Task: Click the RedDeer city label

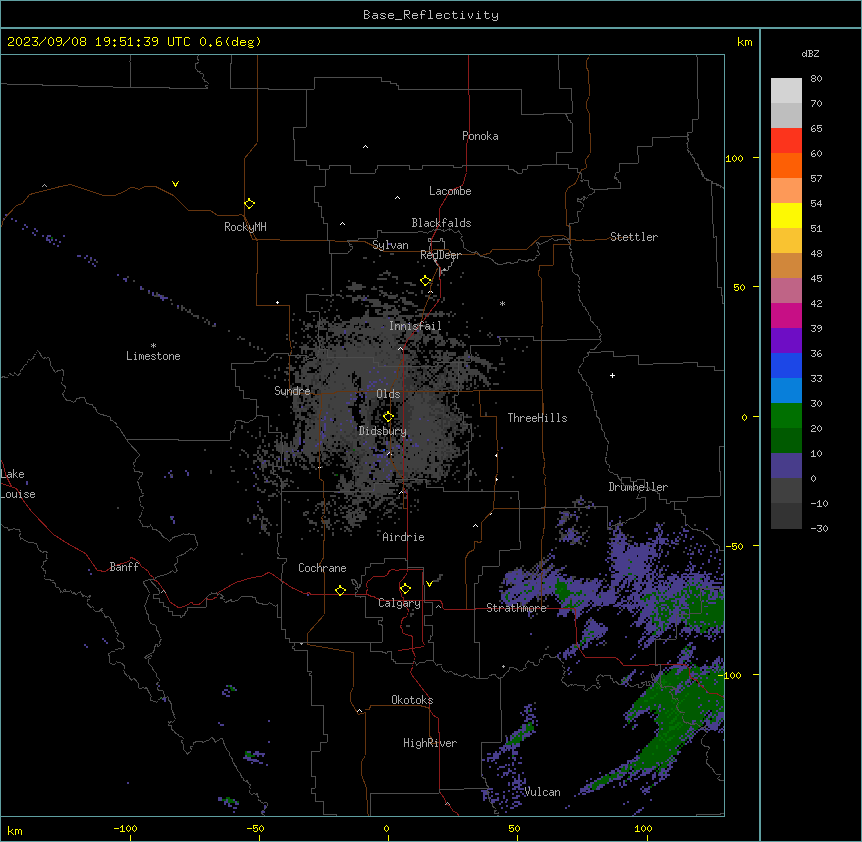Action: tap(440, 255)
